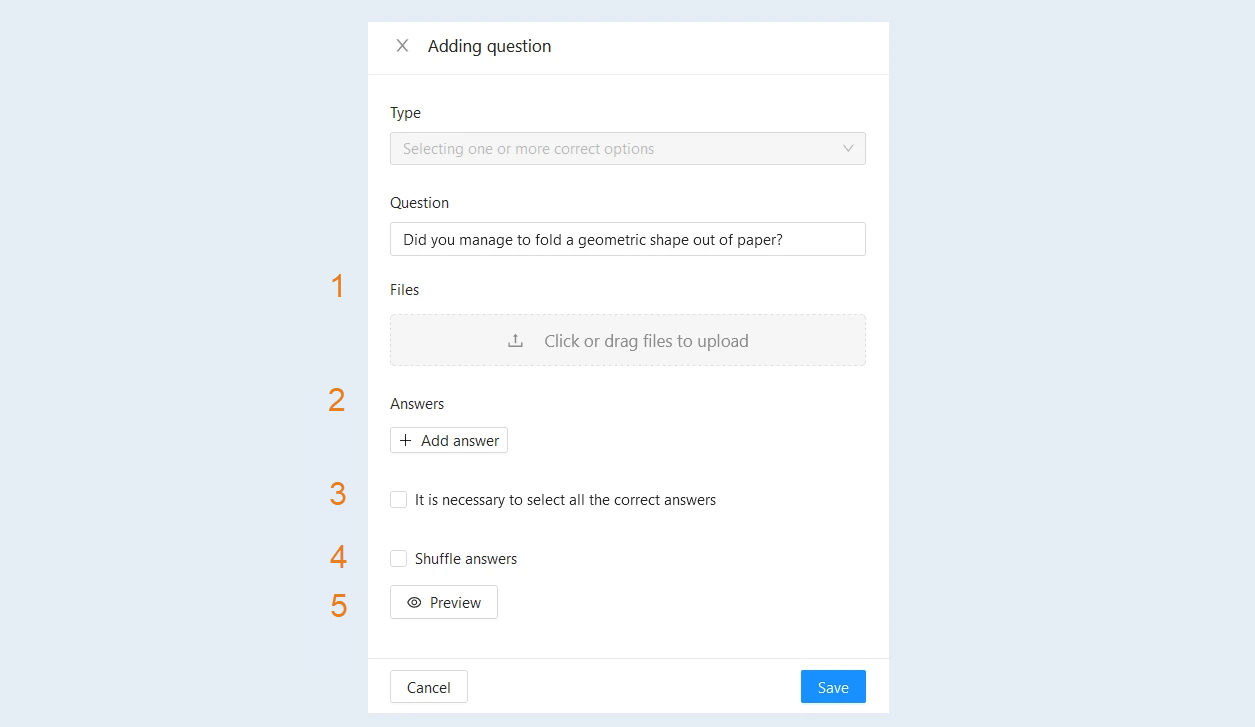This screenshot has height=727, width=1255.
Task: Click the "Shuffle answers" label text
Action: (466, 559)
